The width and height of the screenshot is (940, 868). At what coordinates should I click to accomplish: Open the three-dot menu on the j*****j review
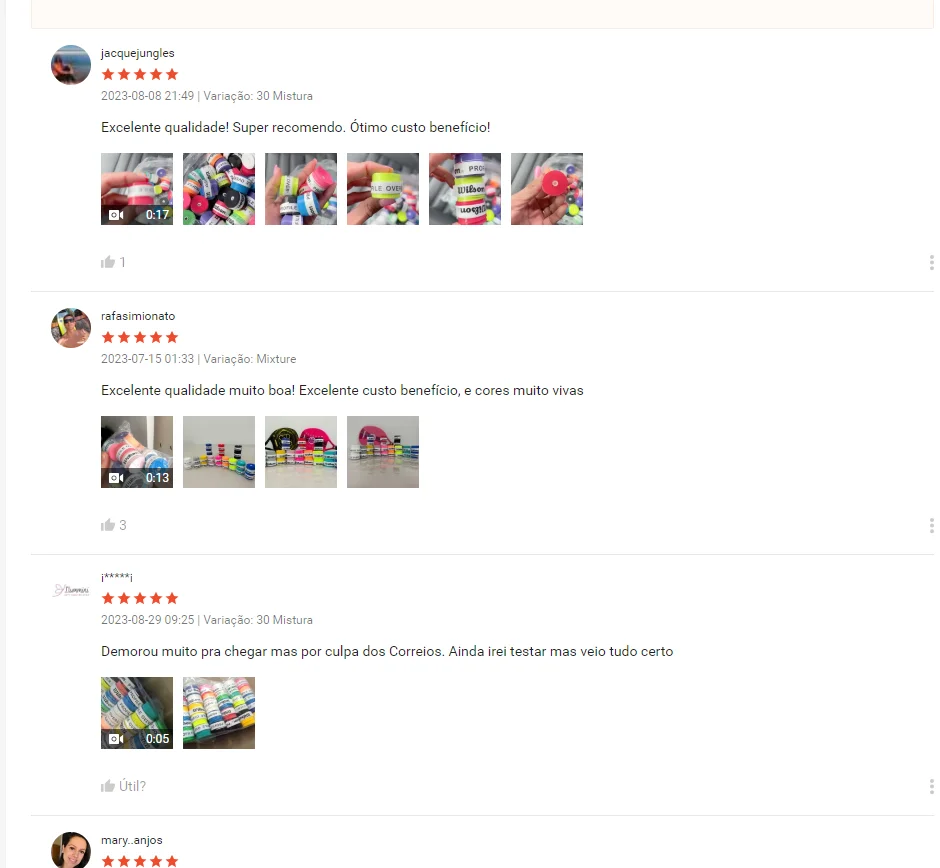tap(931, 786)
